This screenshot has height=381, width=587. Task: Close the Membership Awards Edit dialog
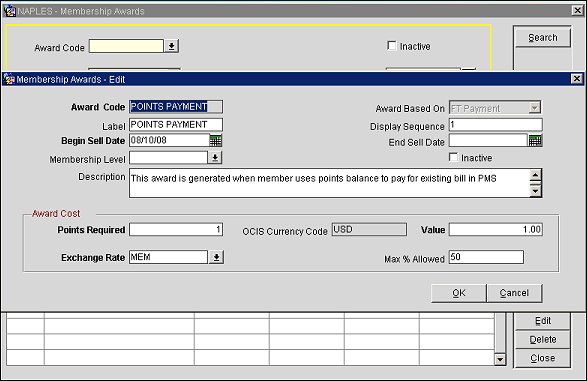point(577,79)
